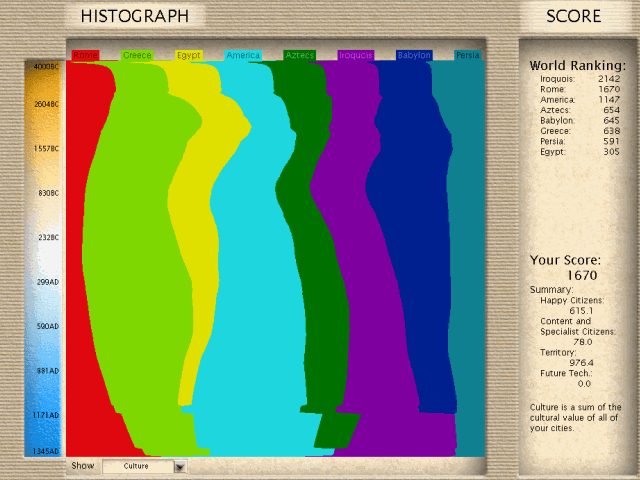The height and width of the screenshot is (480, 640).
Task: Click the 299AD timeline label
Action: coord(48,282)
